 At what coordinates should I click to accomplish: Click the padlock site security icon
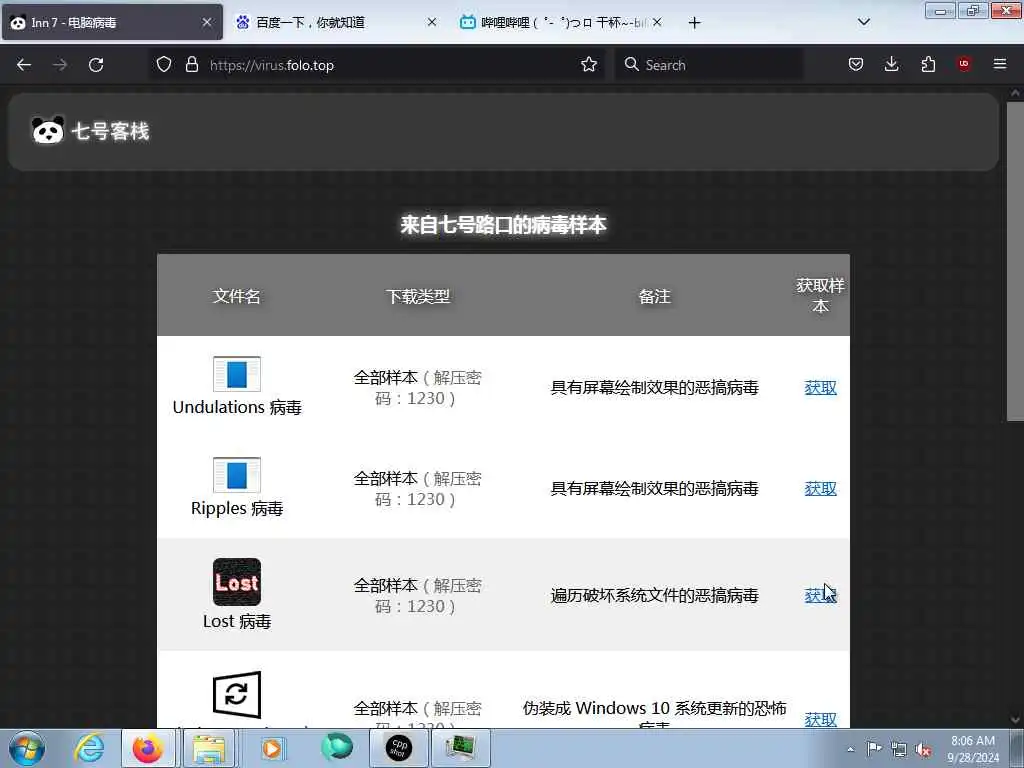click(191, 65)
